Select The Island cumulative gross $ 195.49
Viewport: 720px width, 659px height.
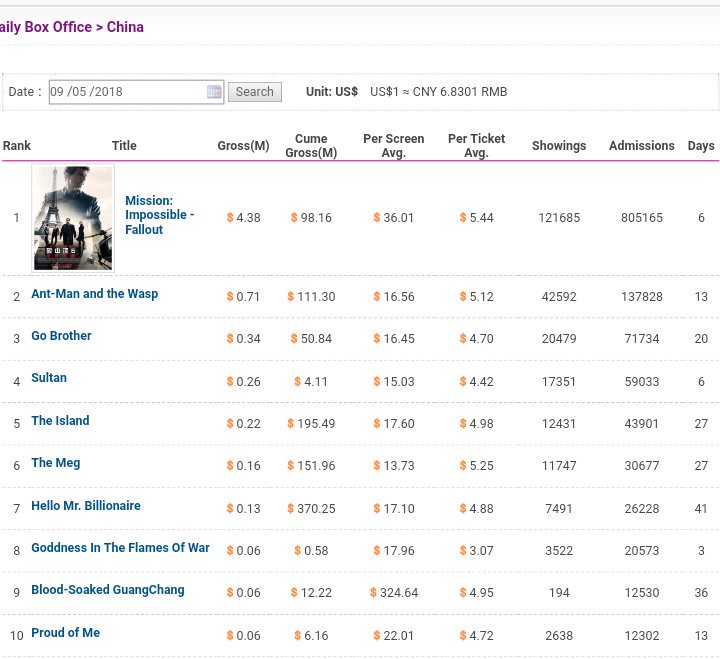click(311, 424)
